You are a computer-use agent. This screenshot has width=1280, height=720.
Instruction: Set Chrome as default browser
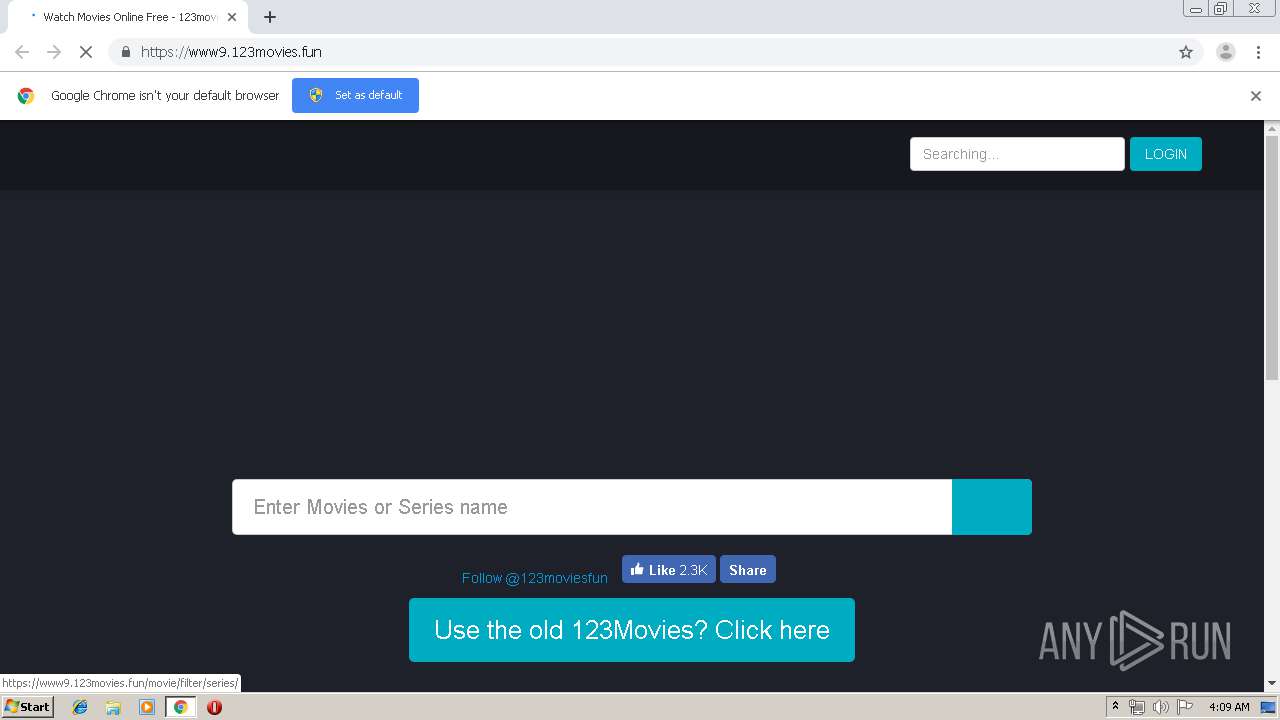[x=355, y=95]
